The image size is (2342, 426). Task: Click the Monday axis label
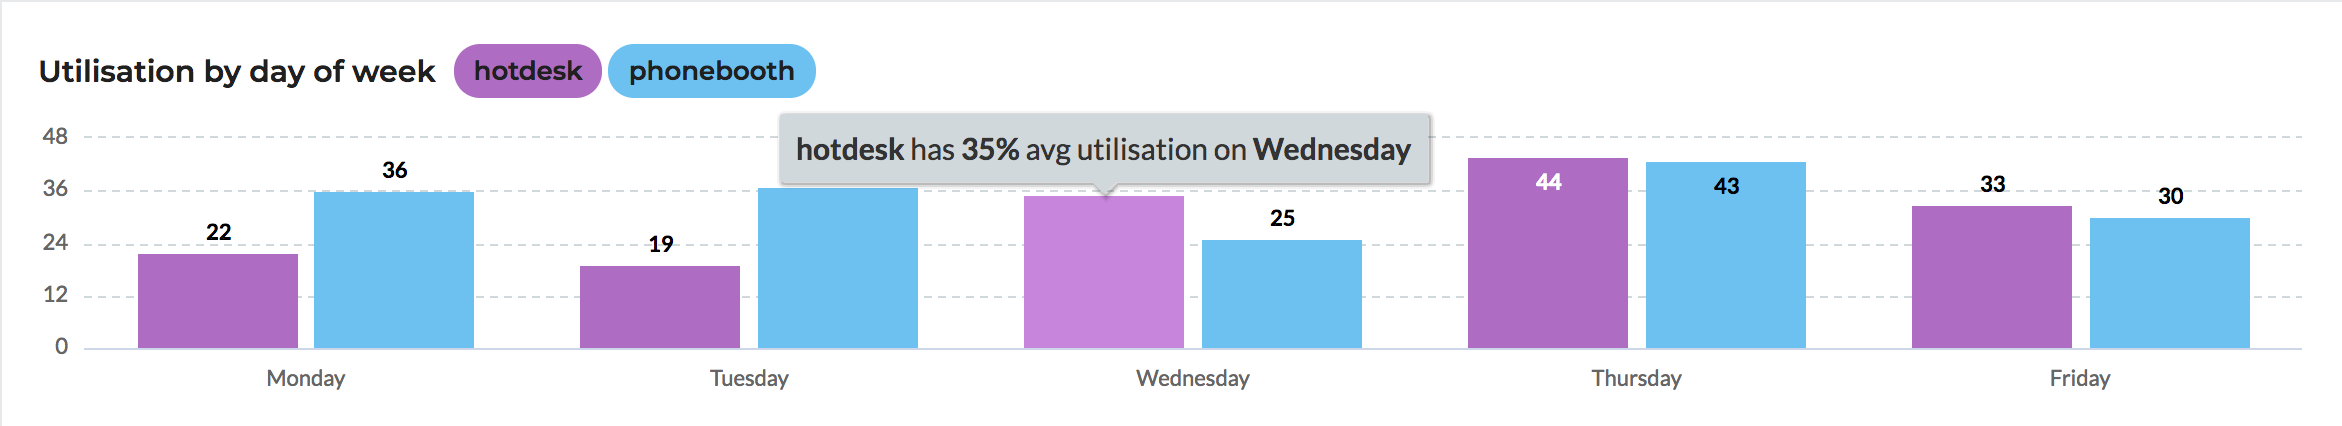306,378
